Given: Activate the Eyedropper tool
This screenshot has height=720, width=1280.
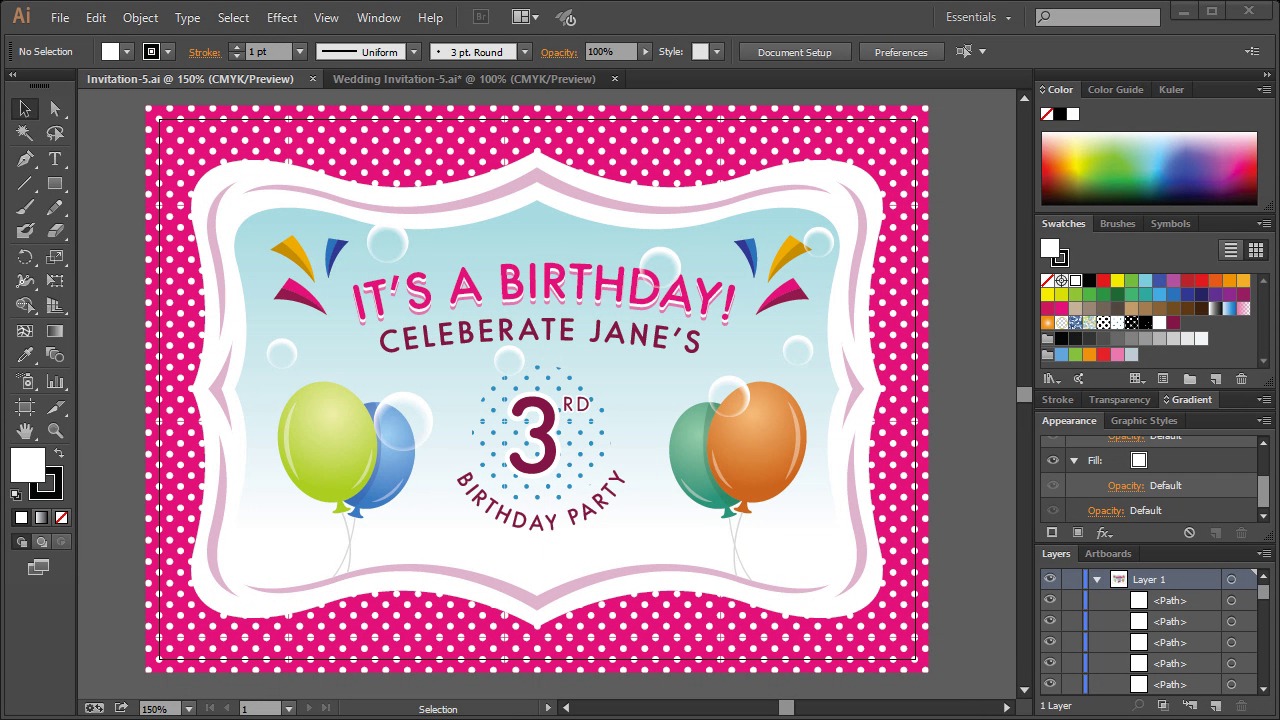Looking at the screenshot, I should (25, 356).
